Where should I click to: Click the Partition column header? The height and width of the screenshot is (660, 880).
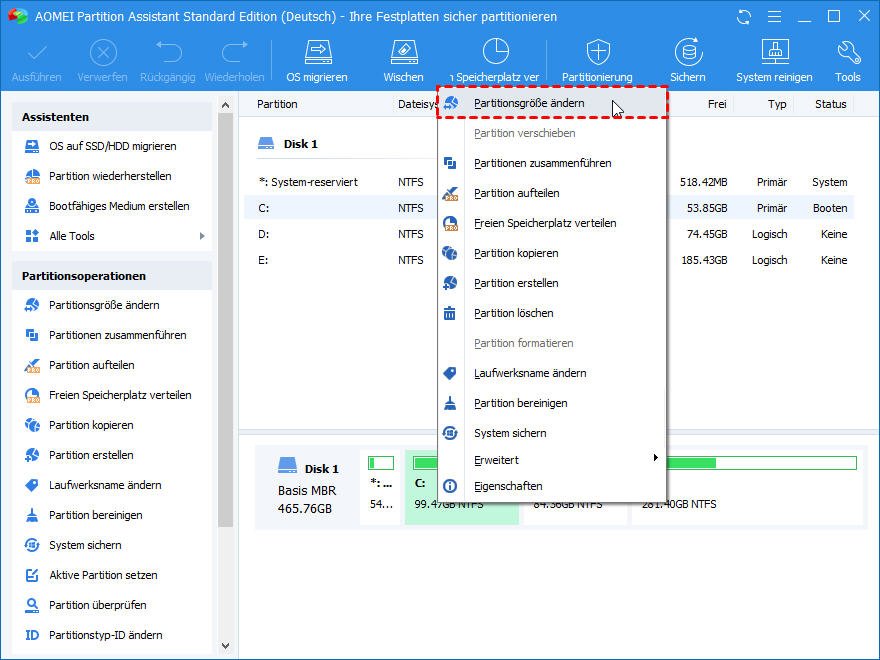[x=277, y=104]
